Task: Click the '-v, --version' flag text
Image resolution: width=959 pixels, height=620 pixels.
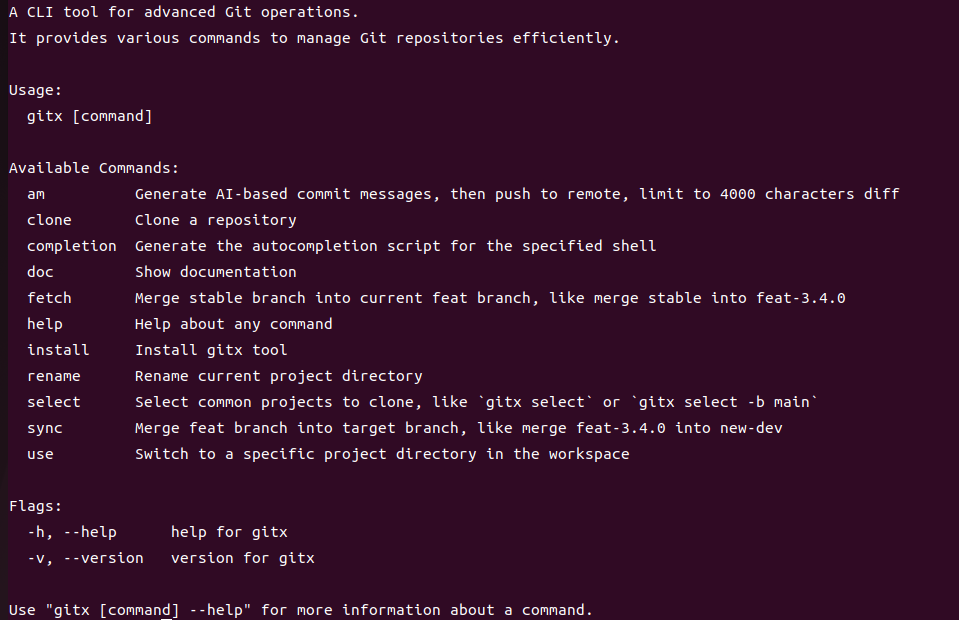Action: 85,558
